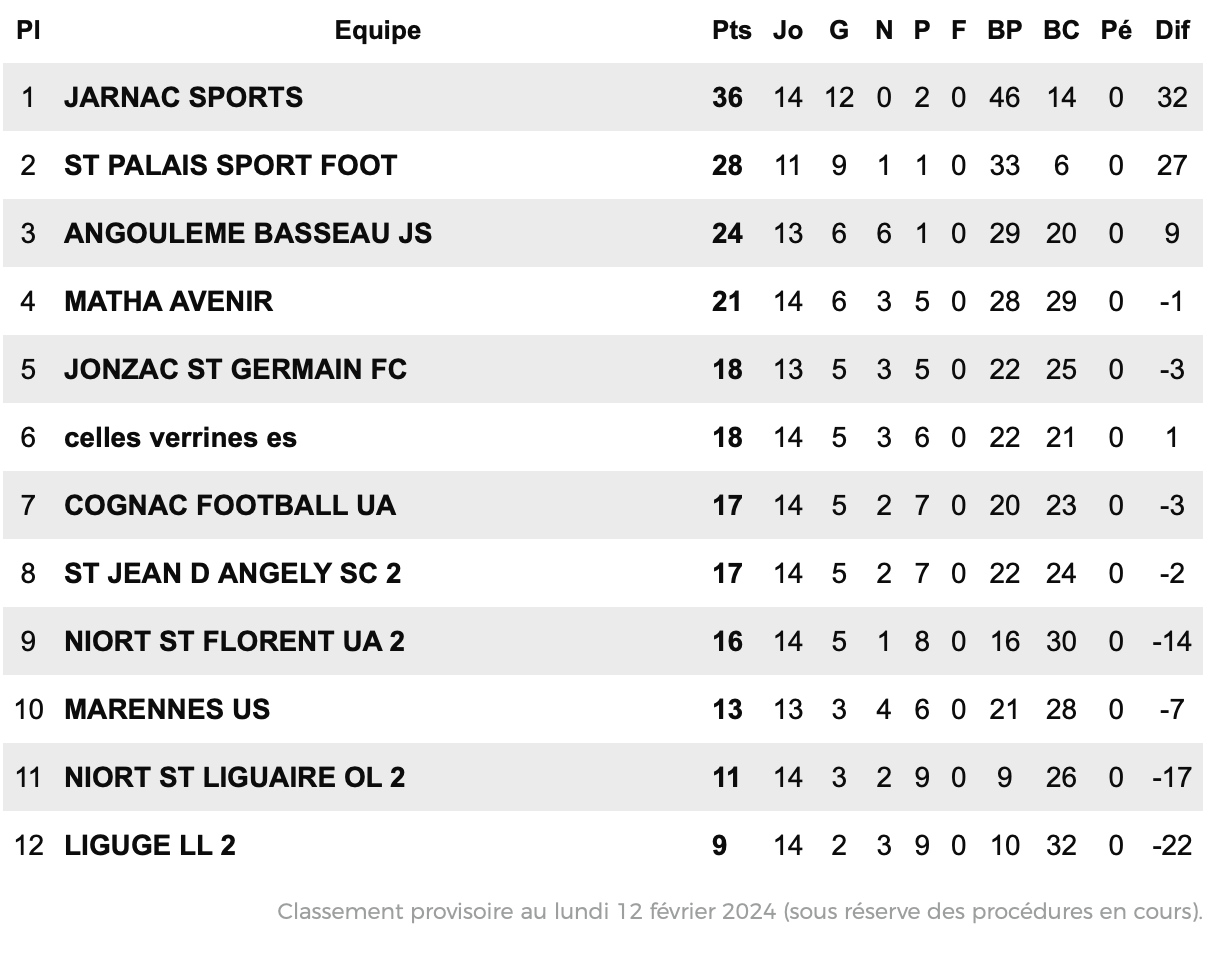Open MARENNES US team entry
The image size is (1208, 958).
coord(167,709)
